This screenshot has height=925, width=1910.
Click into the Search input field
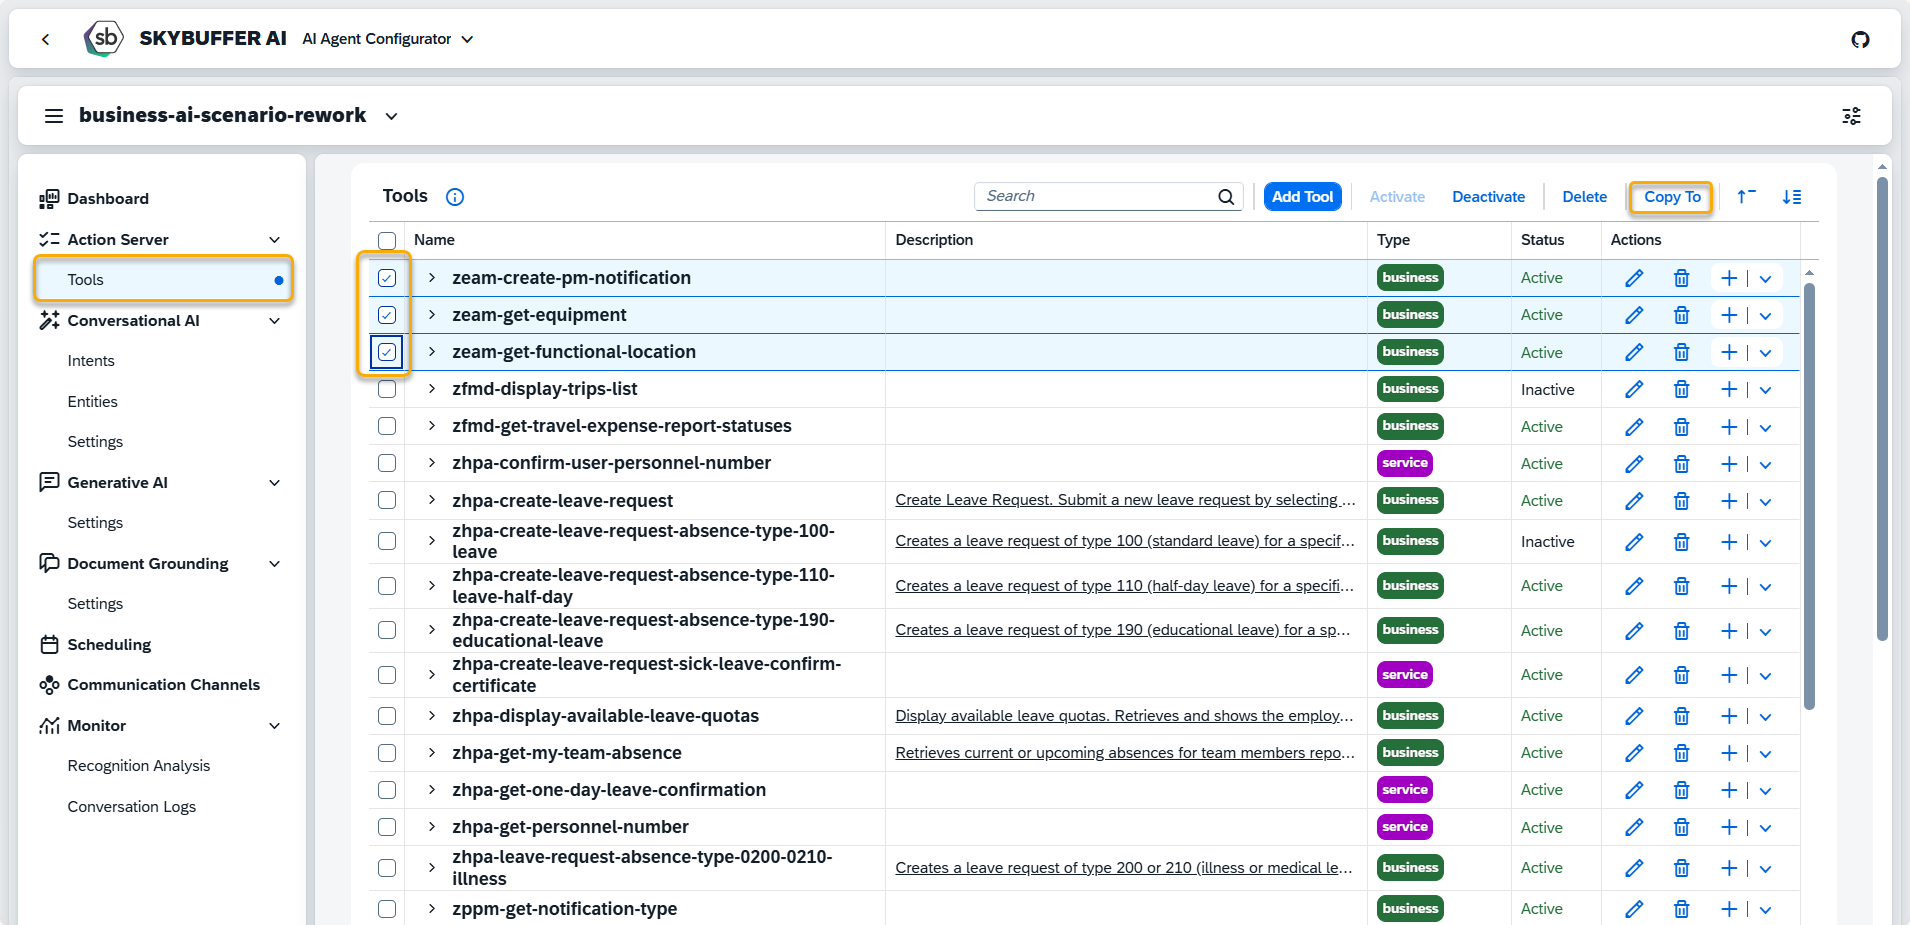tap(1095, 197)
